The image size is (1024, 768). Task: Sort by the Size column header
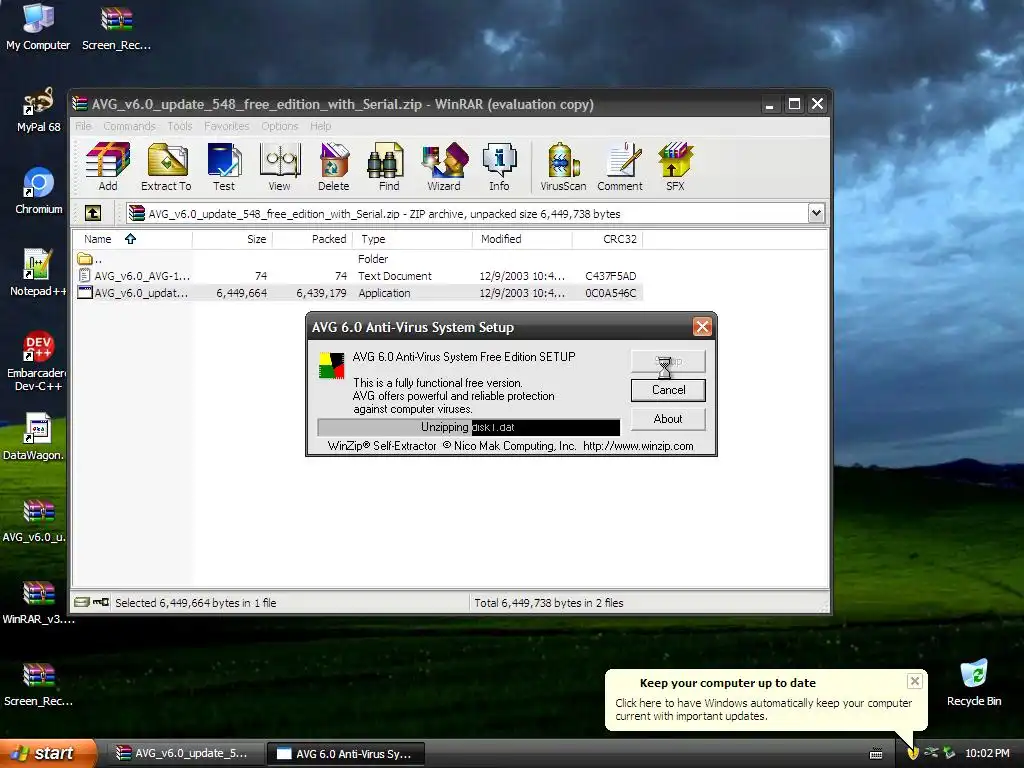click(232, 239)
